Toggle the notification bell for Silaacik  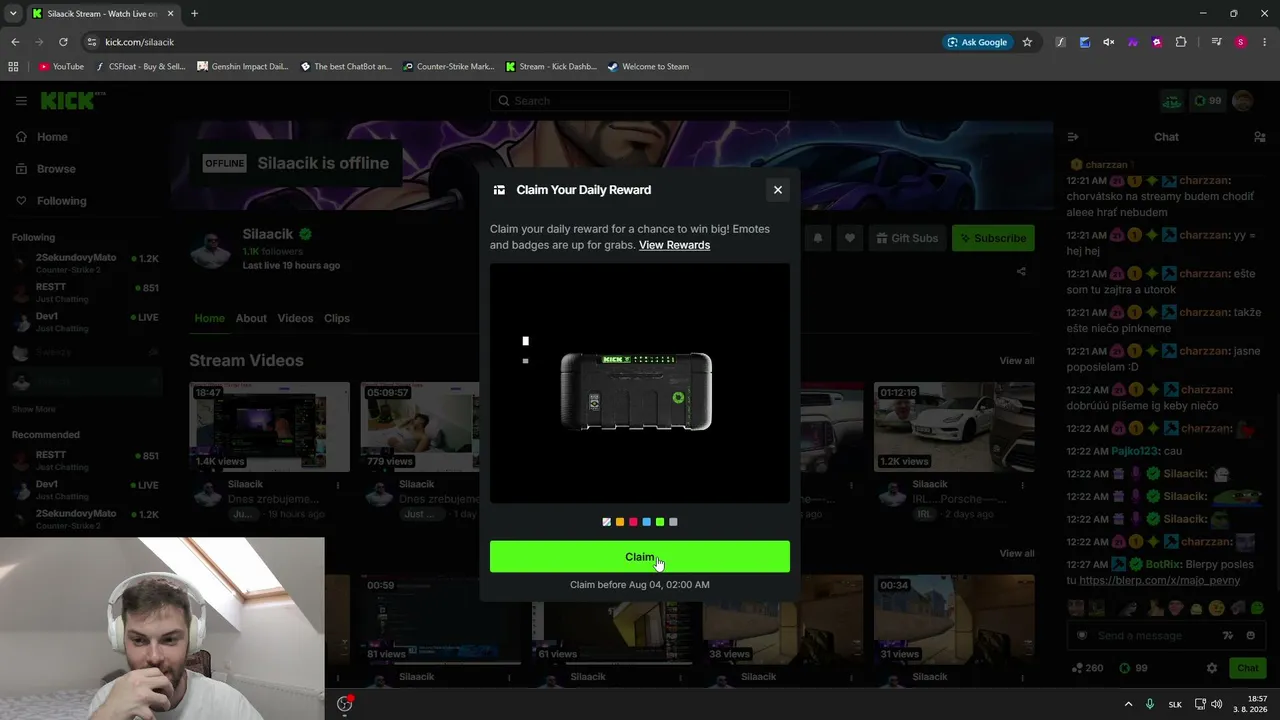pyautogui.click(x=818, y=238)
